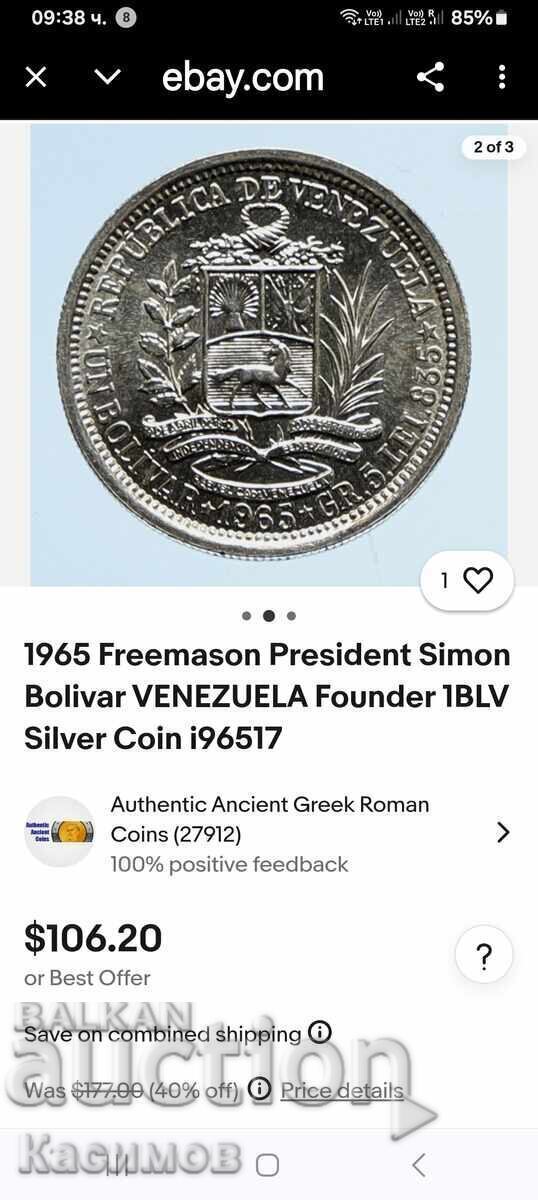
Task: Expand the down chevron beside ebay.com
Action: tap(107, 77)
